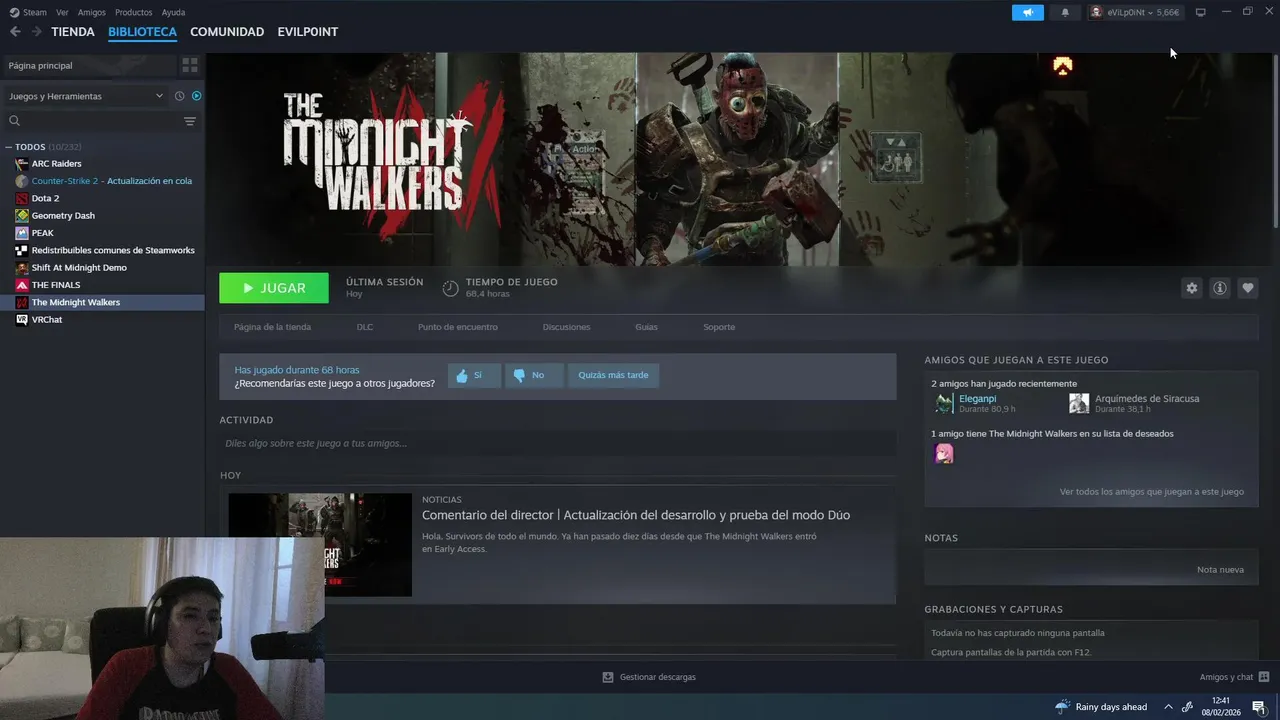This screenshot has height=720, width=1280.
Task: Click the library search magnifier icon
Action: [x=15, y=121]
